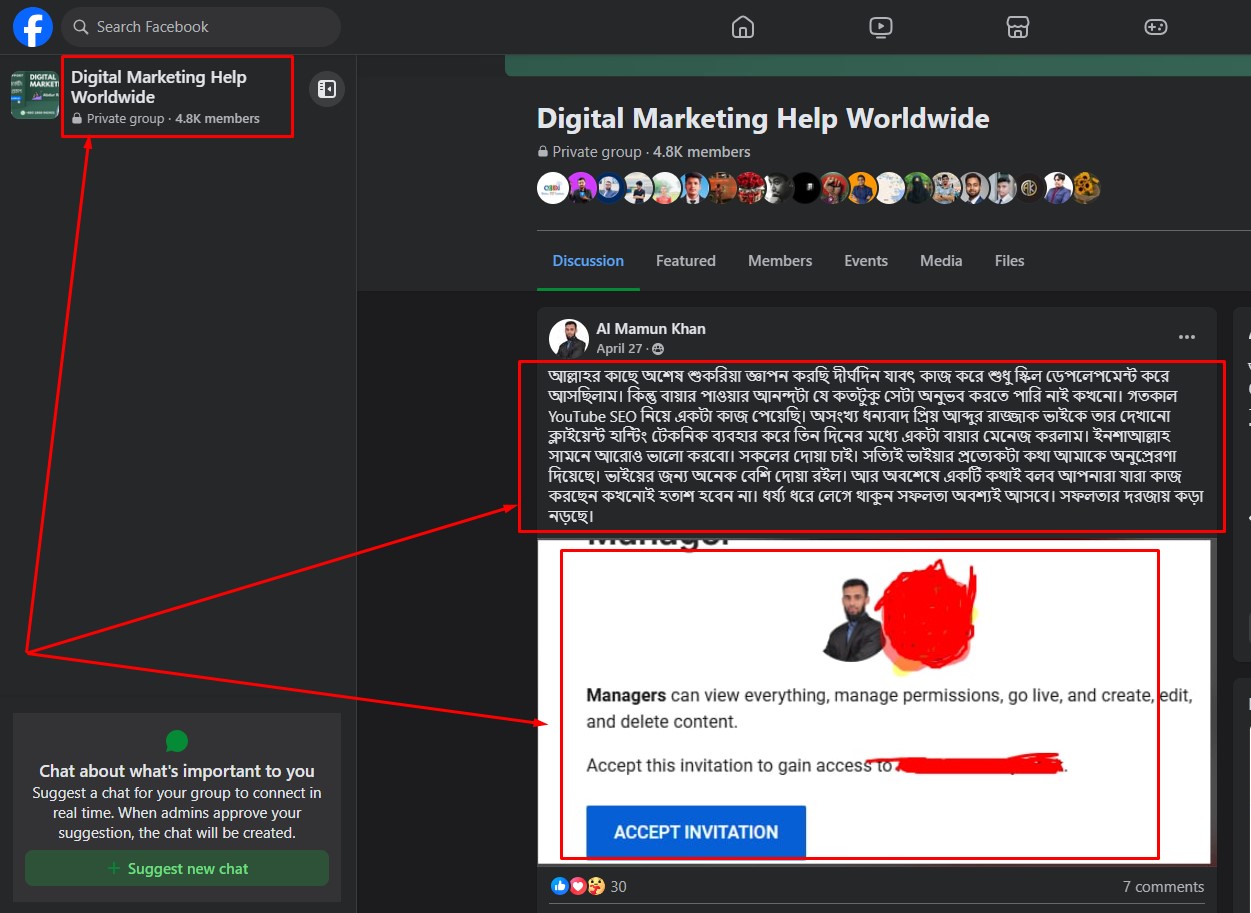Click the last member avatar in row
The height and width of the screenshot is (913, 1251).
coord(1086,188)
